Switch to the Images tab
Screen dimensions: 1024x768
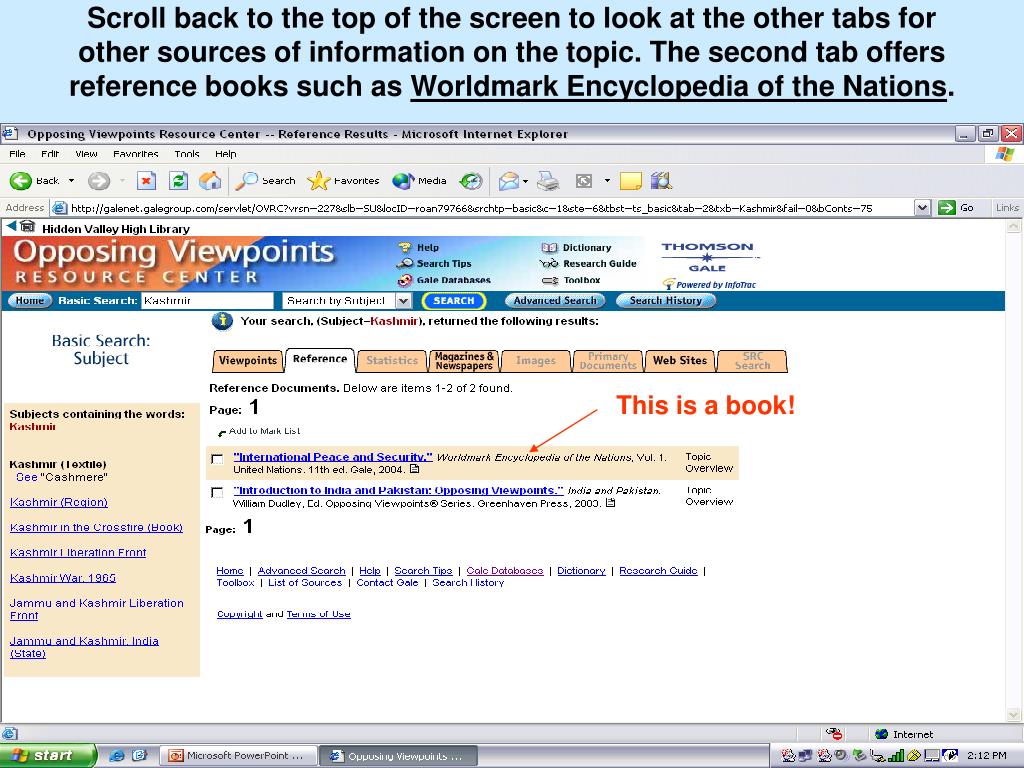(x=536, y=360)
